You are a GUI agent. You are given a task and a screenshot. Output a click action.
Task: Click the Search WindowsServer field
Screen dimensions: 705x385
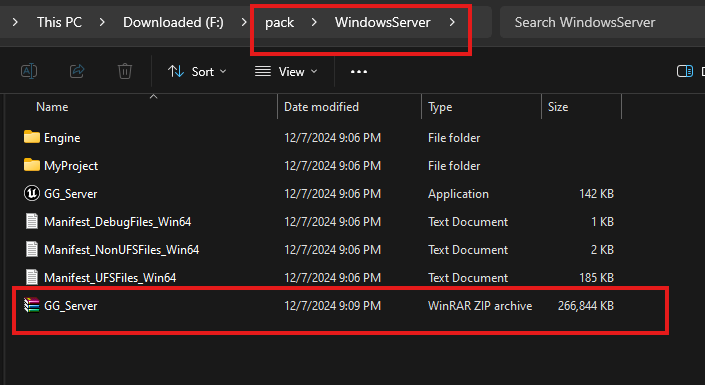tap(602, 22)
